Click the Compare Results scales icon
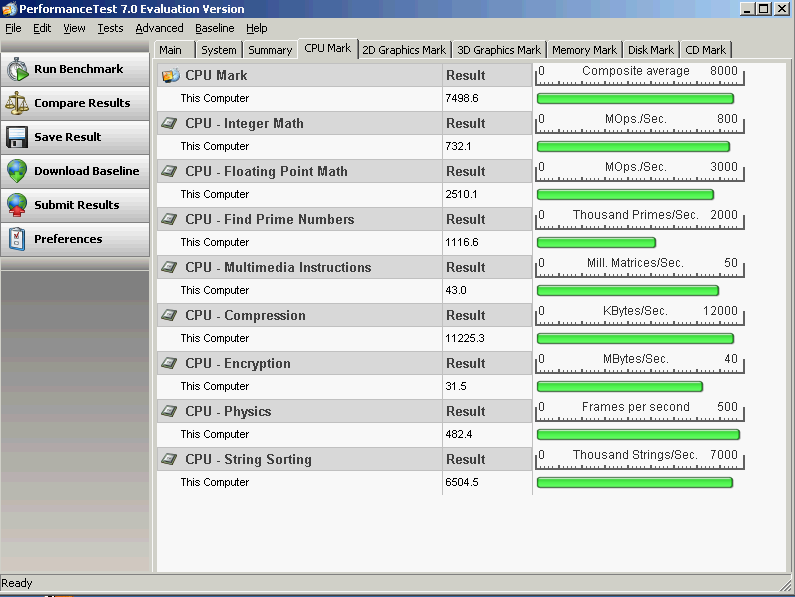 click(17, 103)
